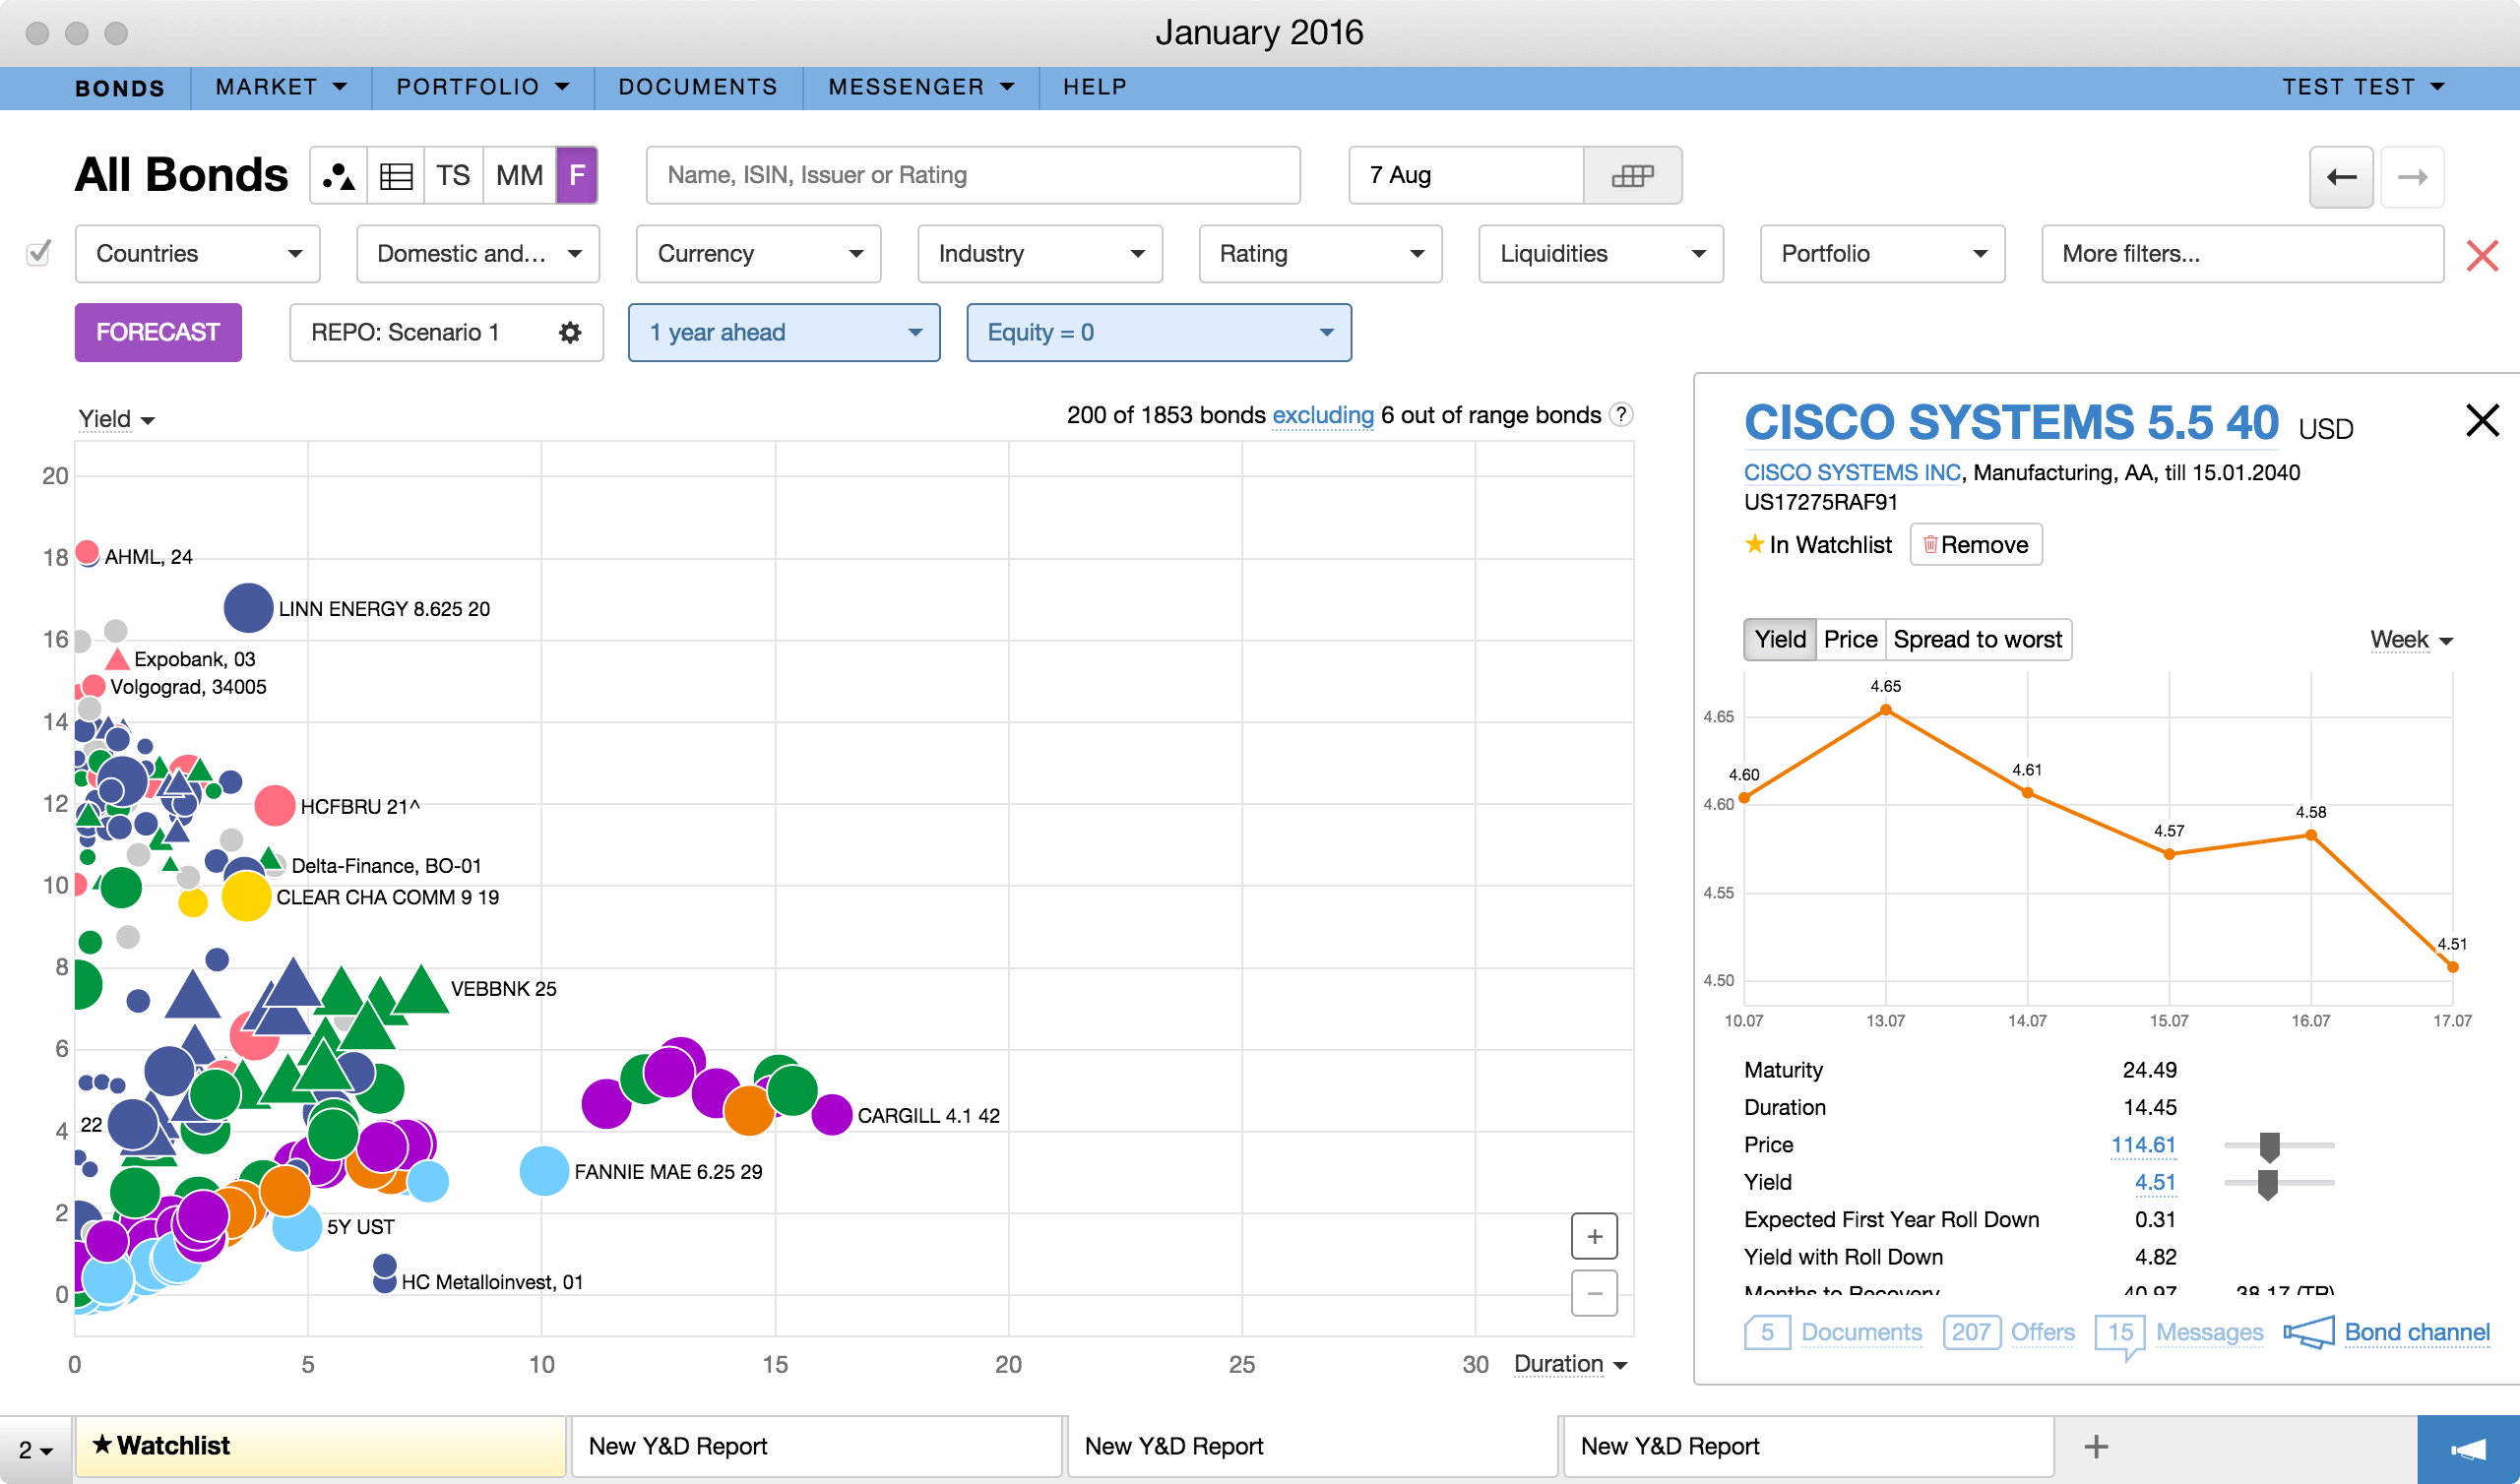The height and width of the screenshot is (1484, 2520).
Task: Select the FANNIE MAE 6.25 29 bubble
Action: point(544,1171)
